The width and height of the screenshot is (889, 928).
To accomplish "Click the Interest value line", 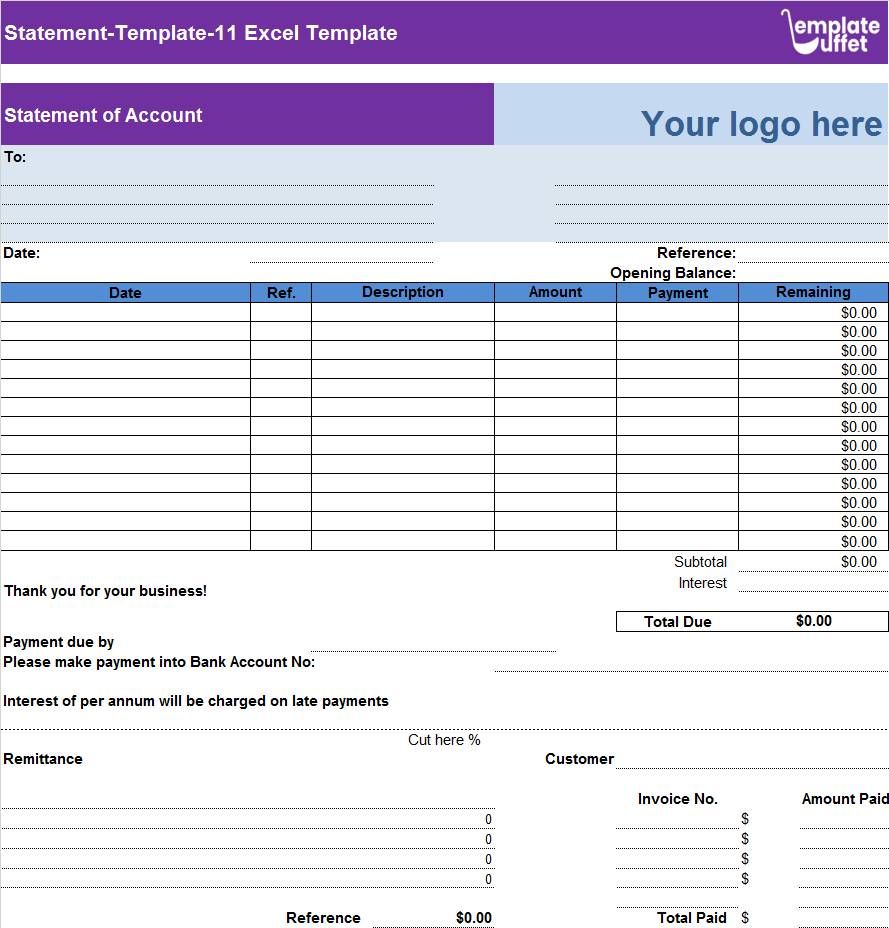I will tap(812, 585).
